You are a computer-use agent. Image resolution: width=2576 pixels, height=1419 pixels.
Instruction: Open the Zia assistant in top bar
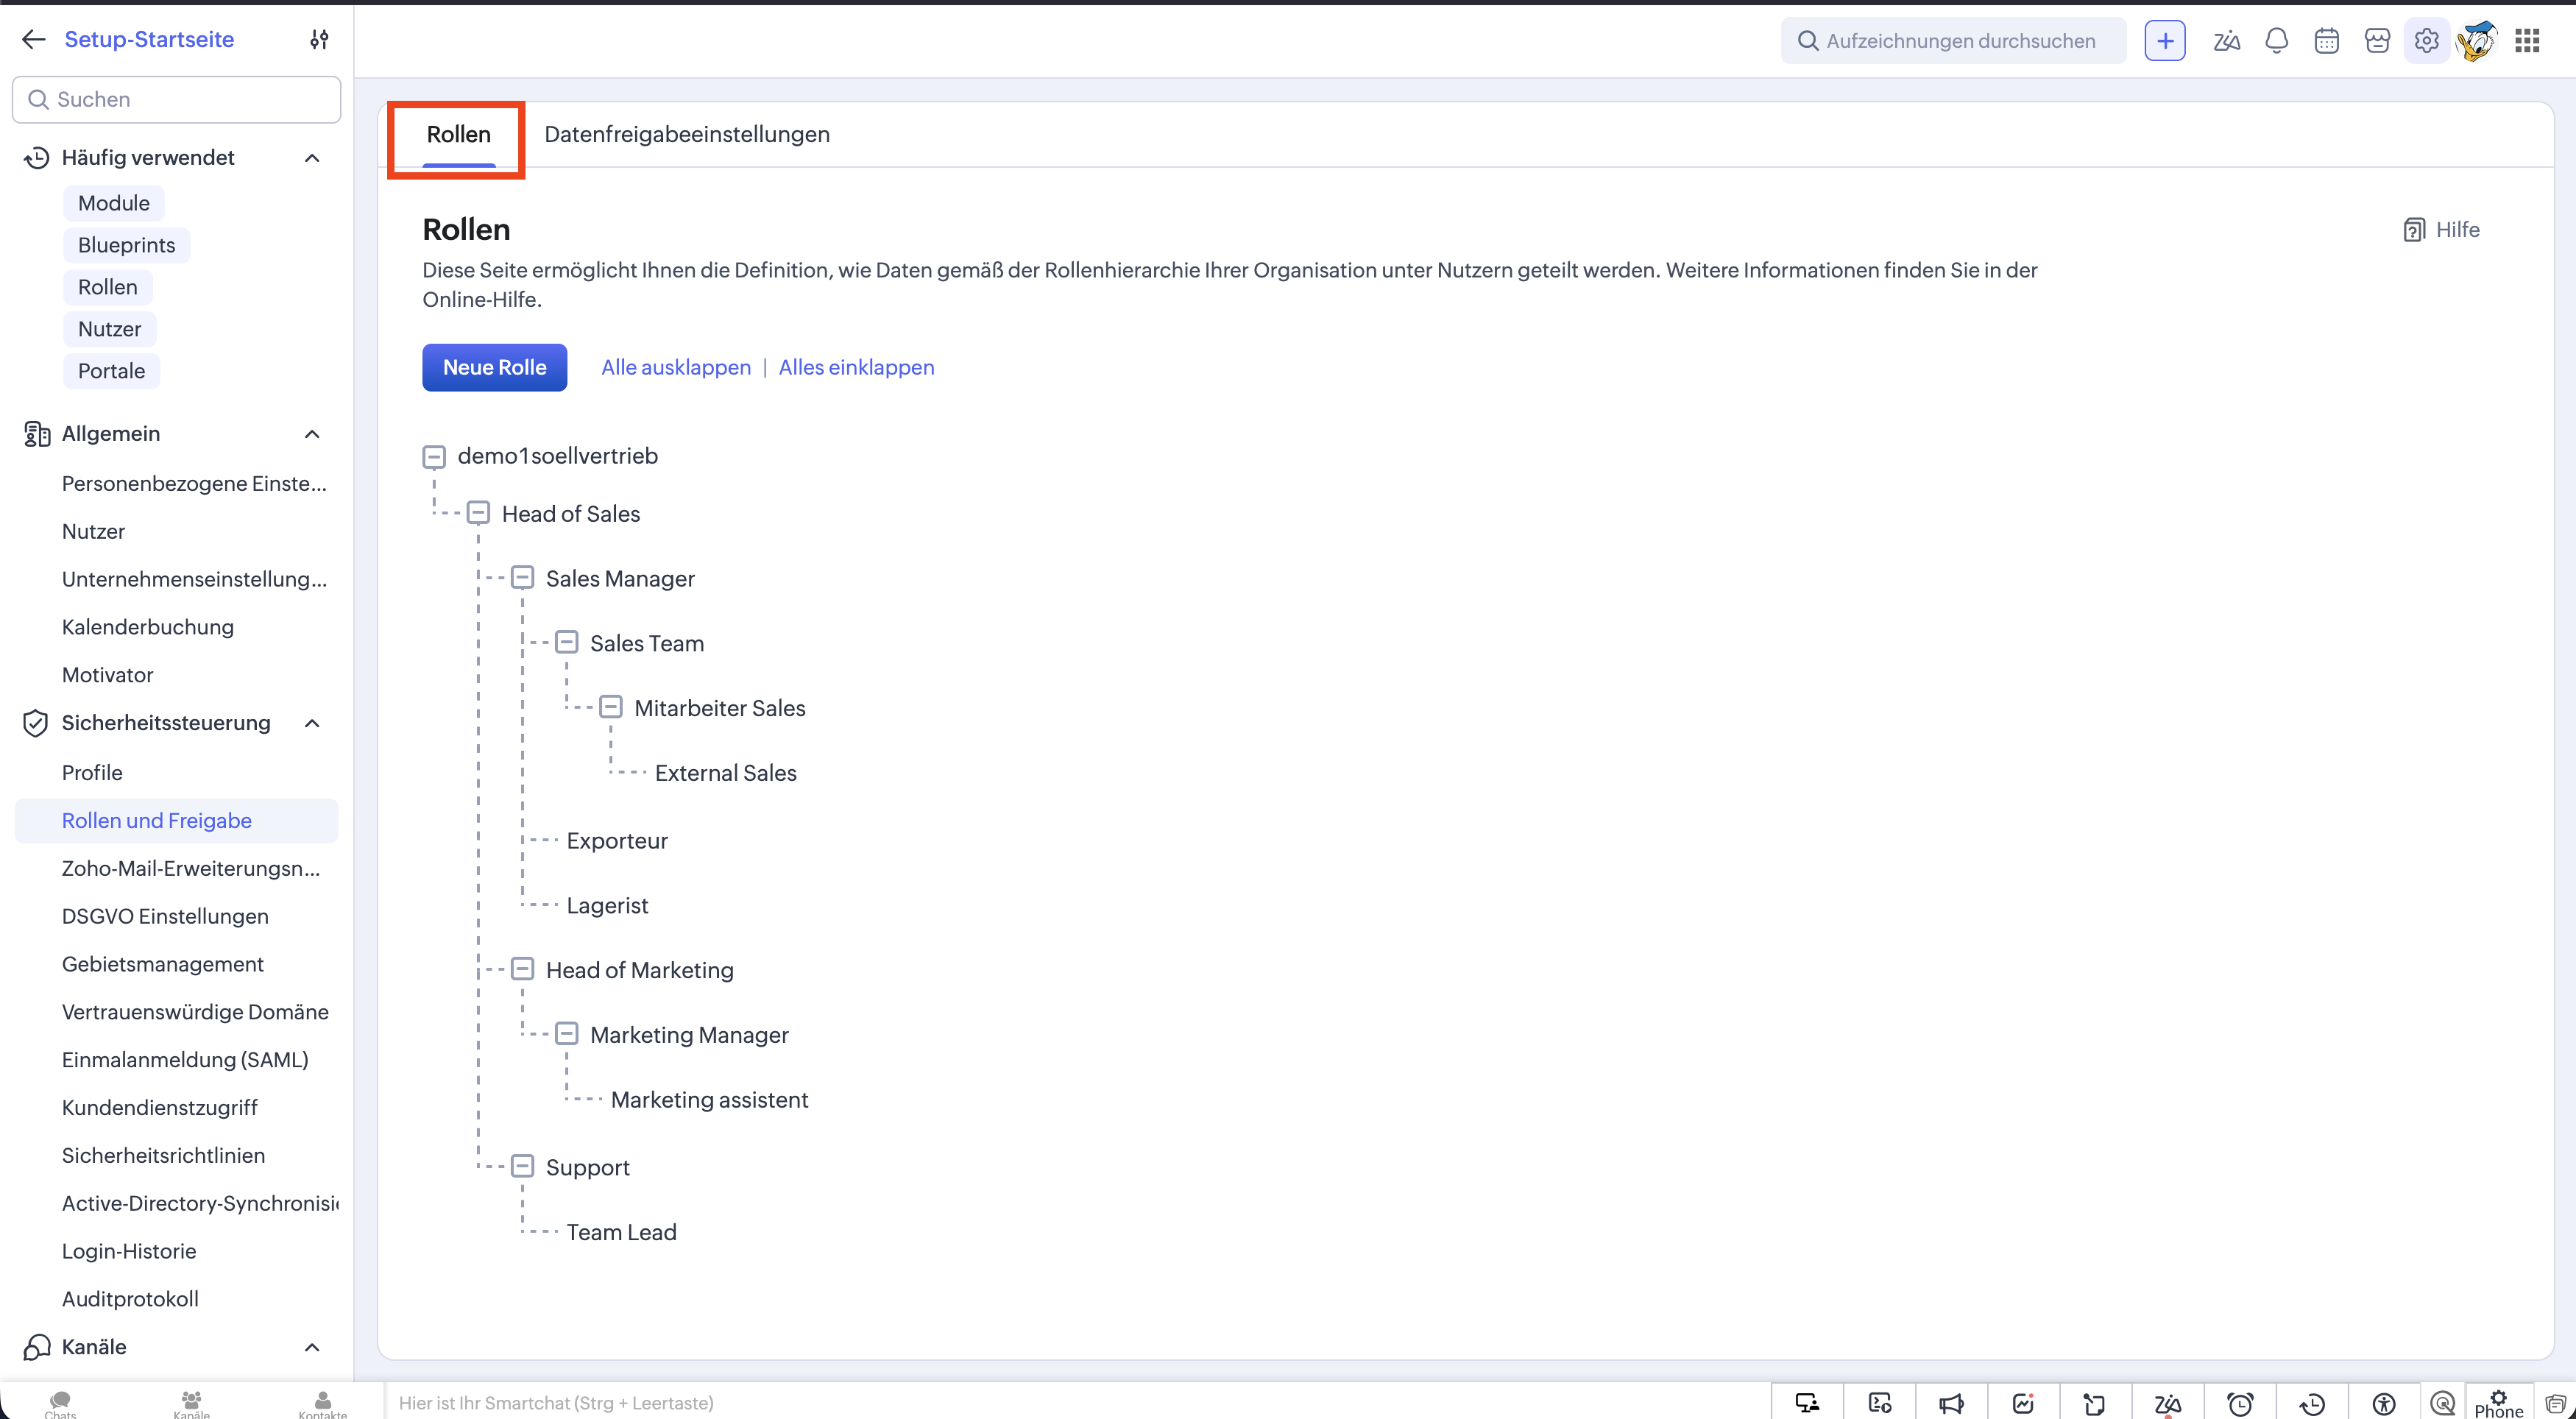pyautogui.click(x=2226, y=40)
